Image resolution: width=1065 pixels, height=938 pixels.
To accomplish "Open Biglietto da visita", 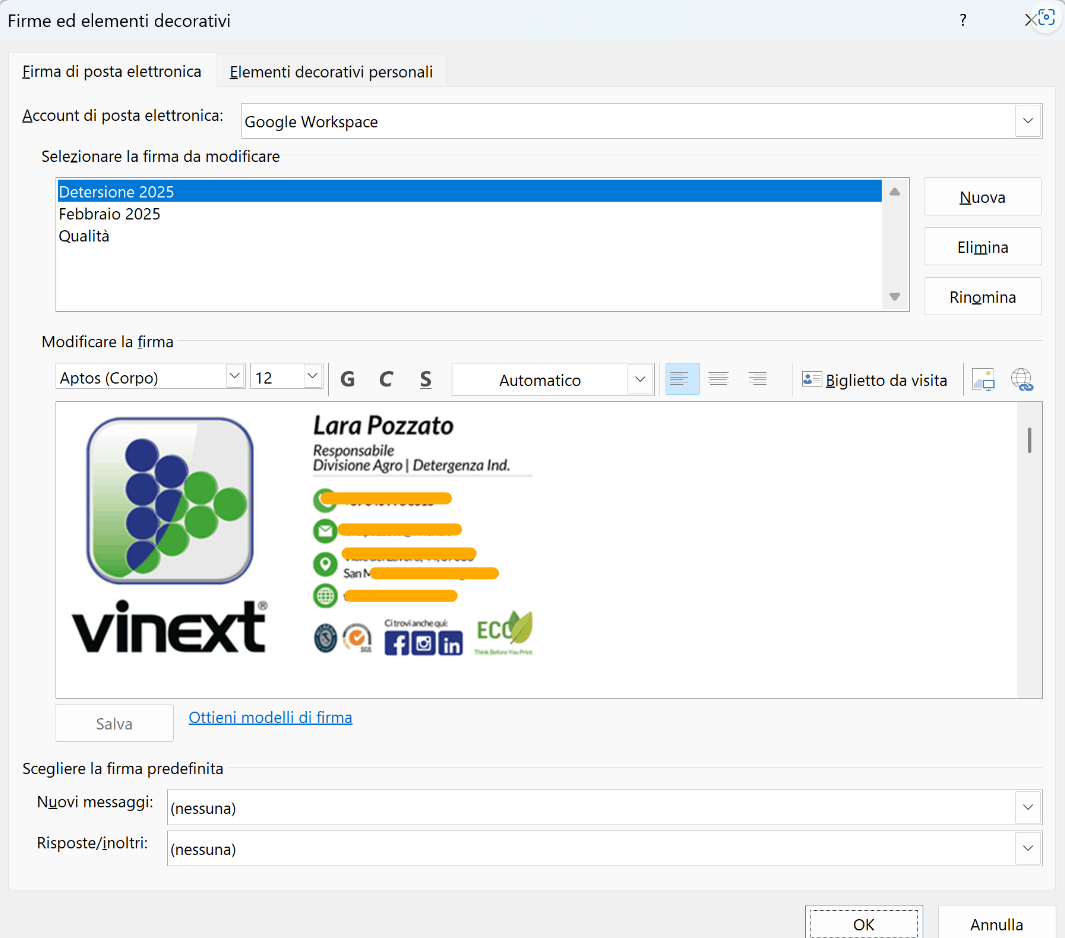I will pos(875,380).
